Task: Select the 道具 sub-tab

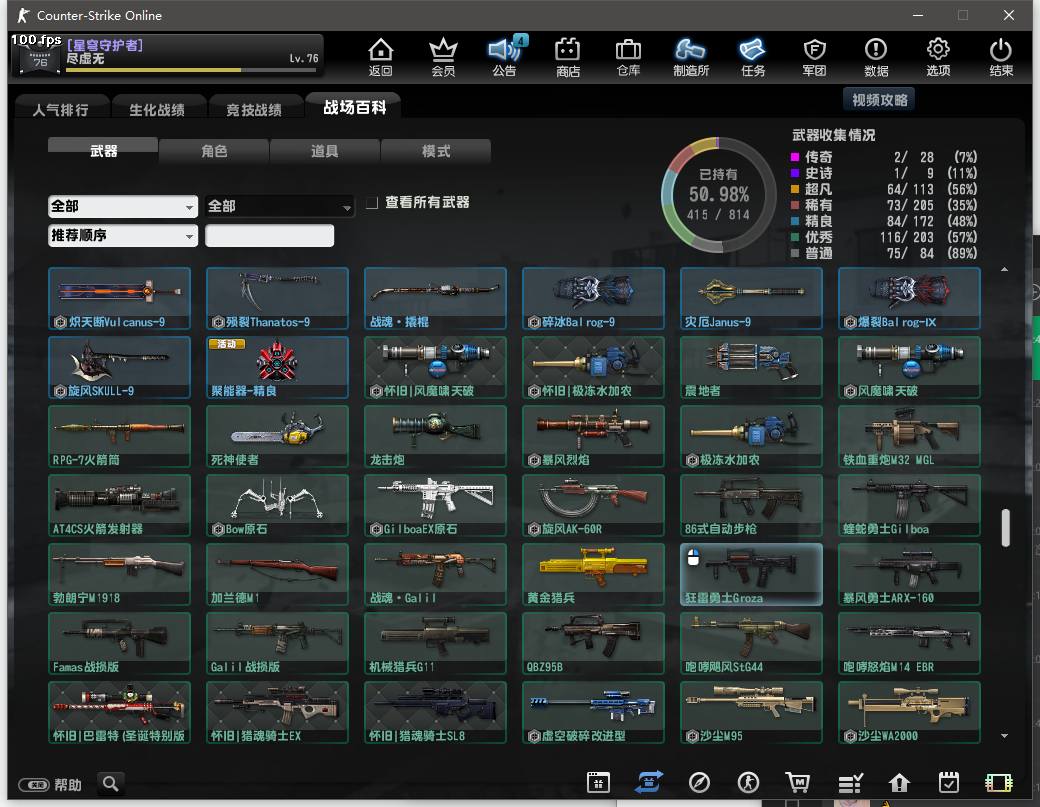Action: (x=324, y=151)
